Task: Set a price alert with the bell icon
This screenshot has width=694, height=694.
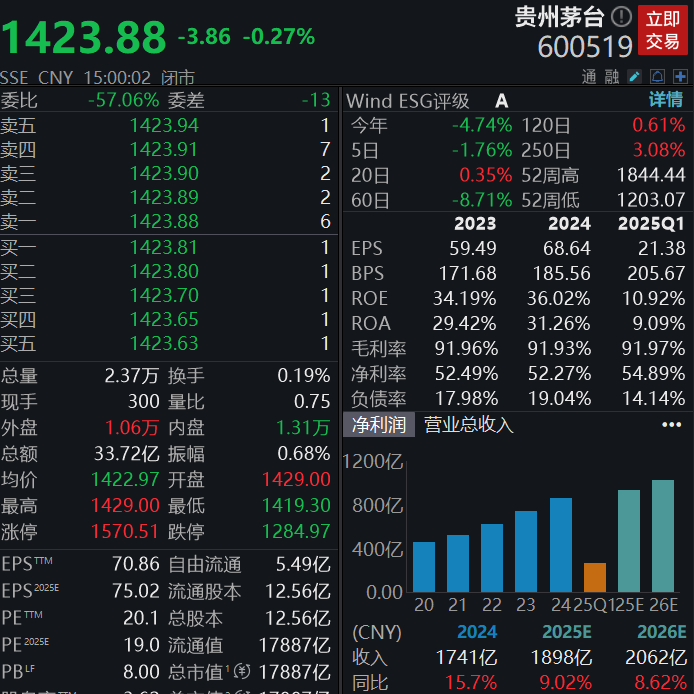Action: [657, 77]
